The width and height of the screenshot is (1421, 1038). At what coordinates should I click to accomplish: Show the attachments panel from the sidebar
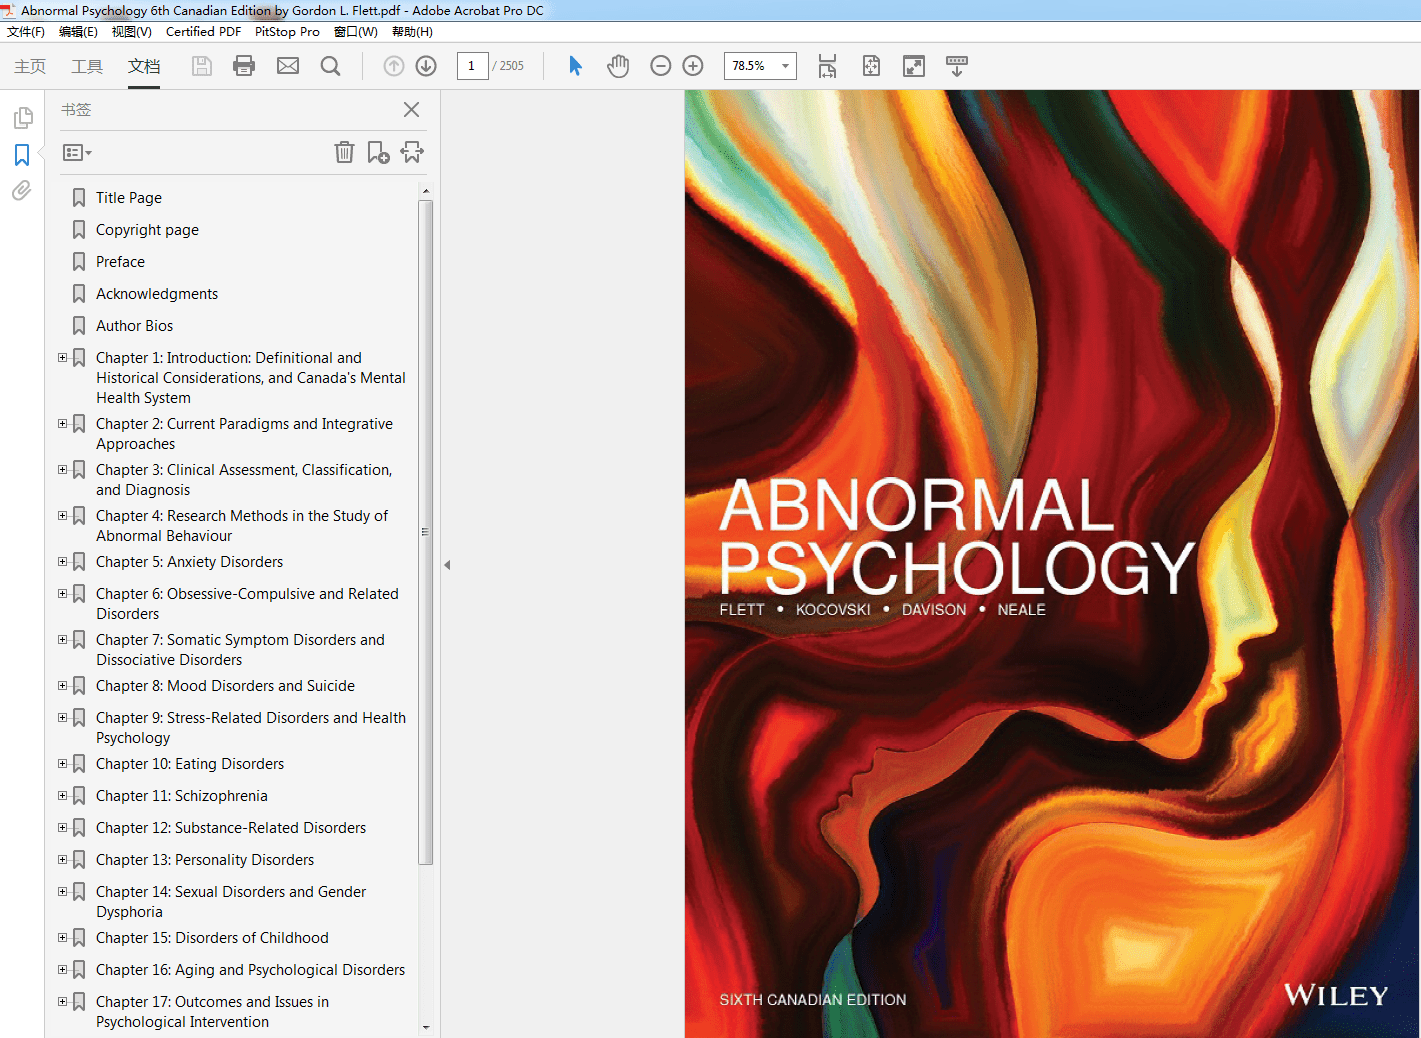(22, 191)
